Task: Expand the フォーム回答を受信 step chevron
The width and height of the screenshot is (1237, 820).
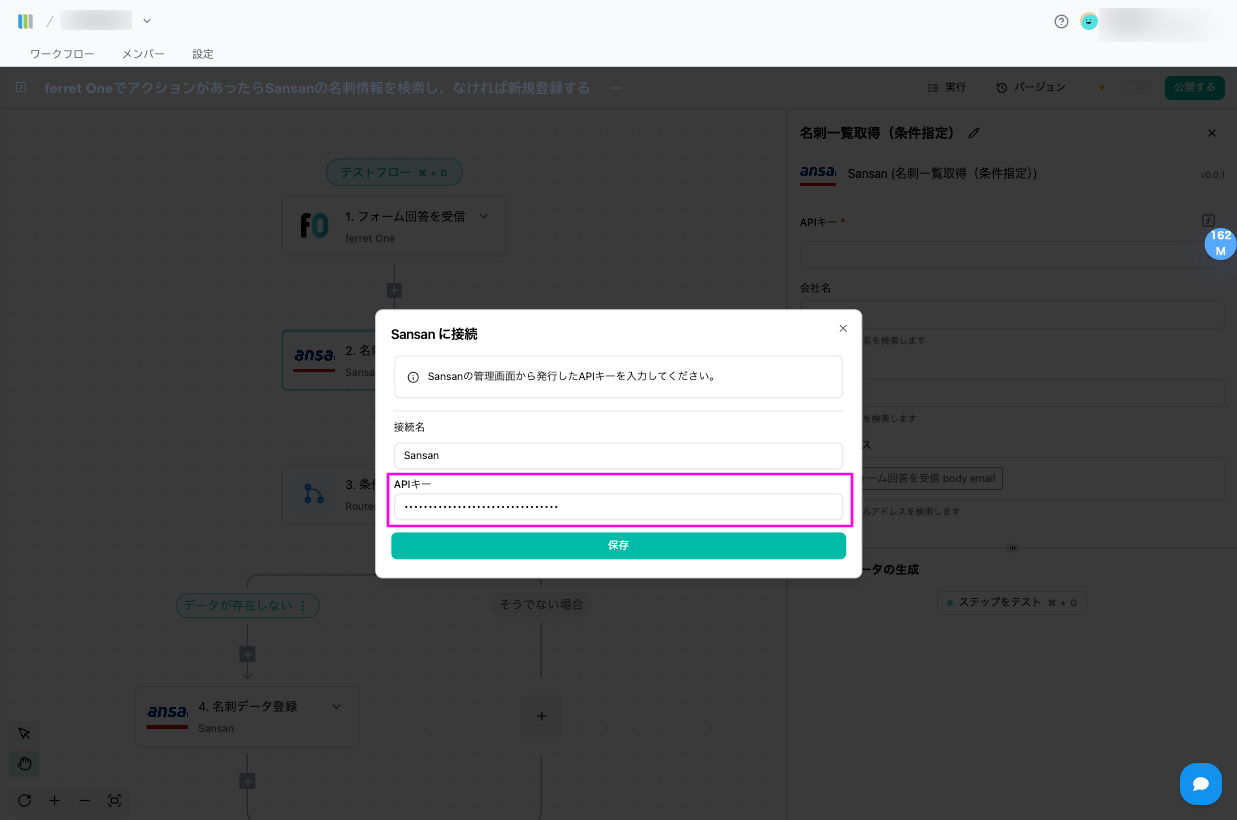Action: [x=484, y=216]
